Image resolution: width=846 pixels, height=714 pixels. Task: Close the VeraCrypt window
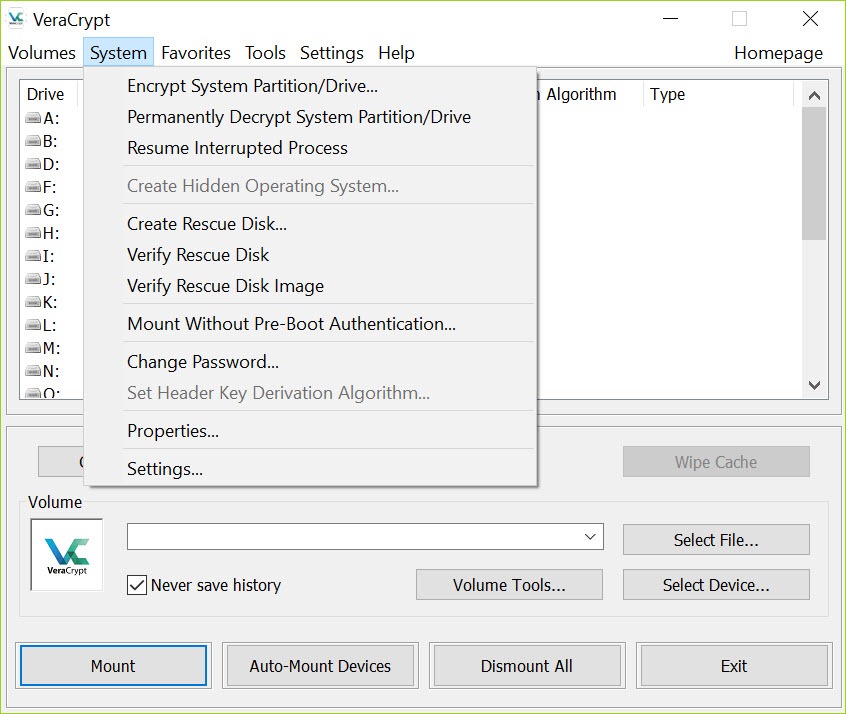[810, 19]
